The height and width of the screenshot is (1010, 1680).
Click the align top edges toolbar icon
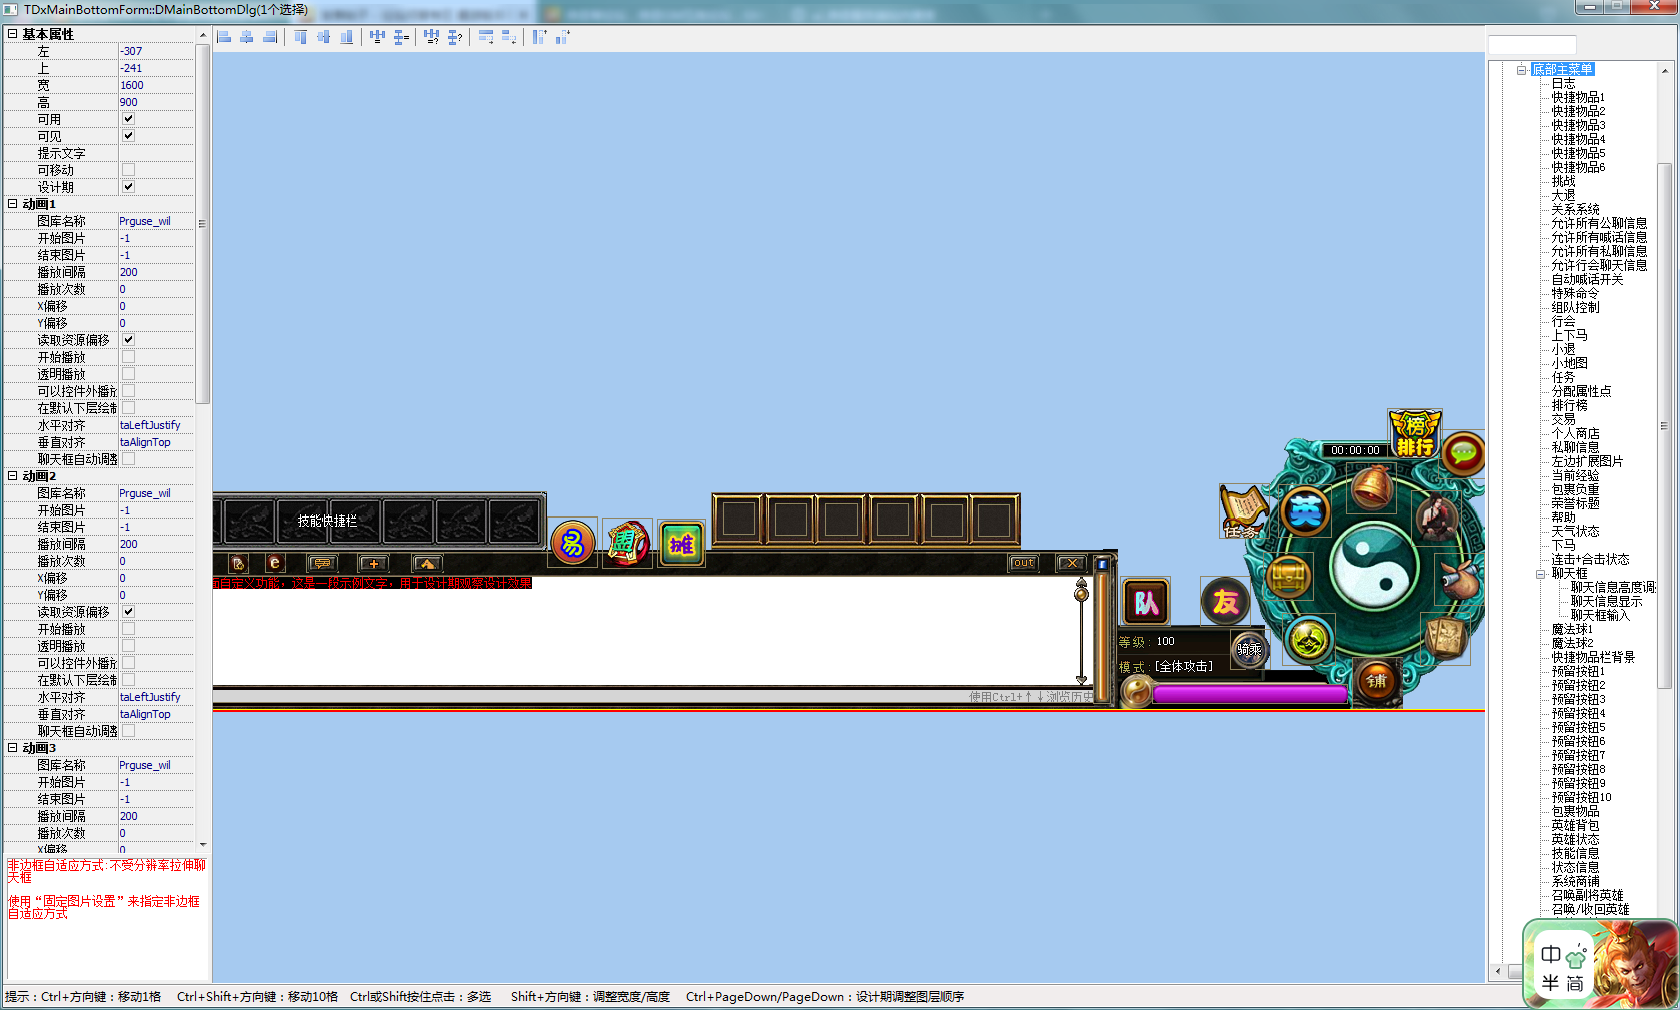[300, 37]
